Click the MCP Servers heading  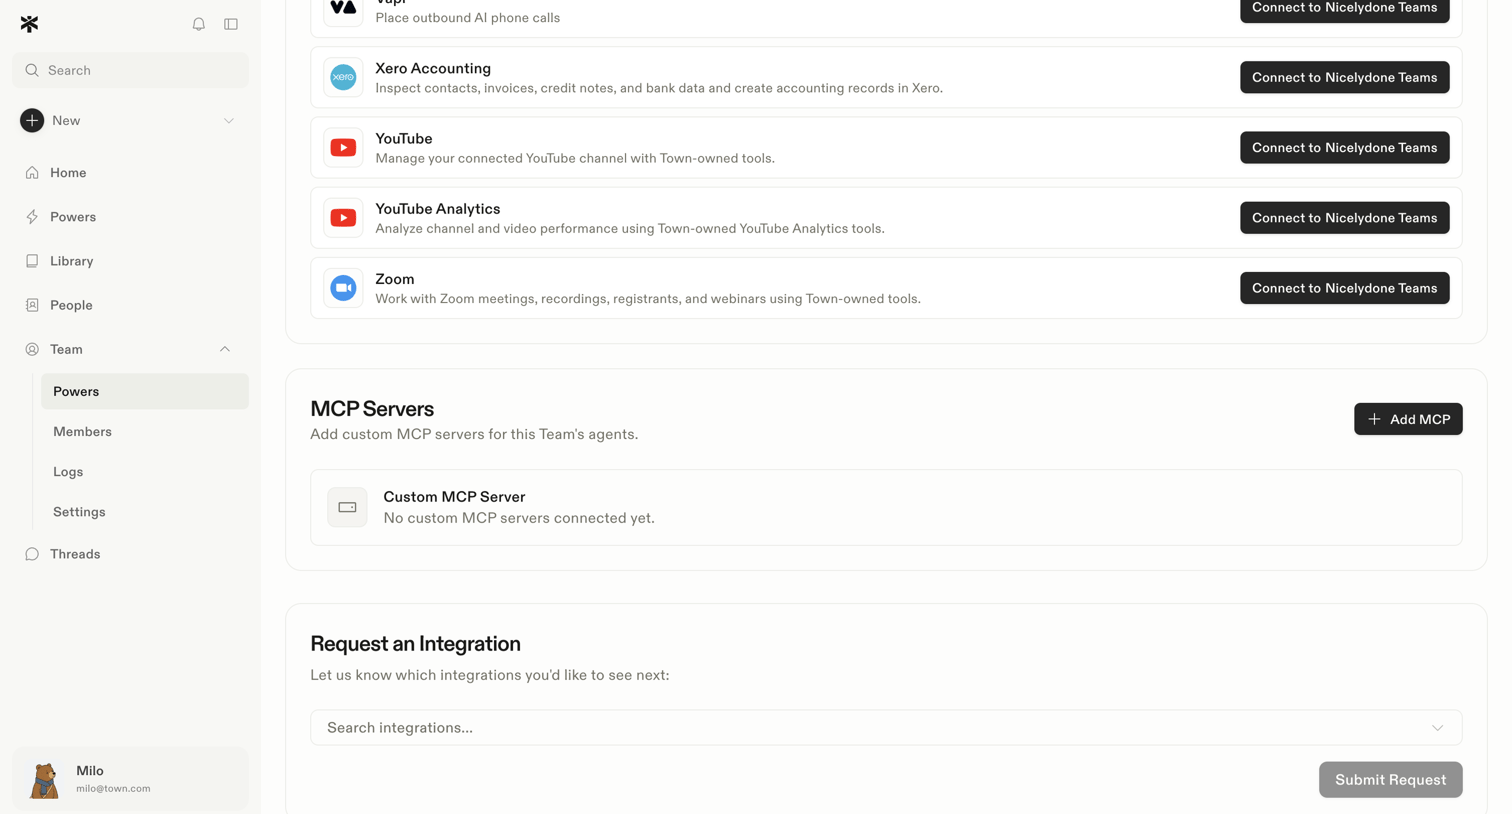[372, 409]
